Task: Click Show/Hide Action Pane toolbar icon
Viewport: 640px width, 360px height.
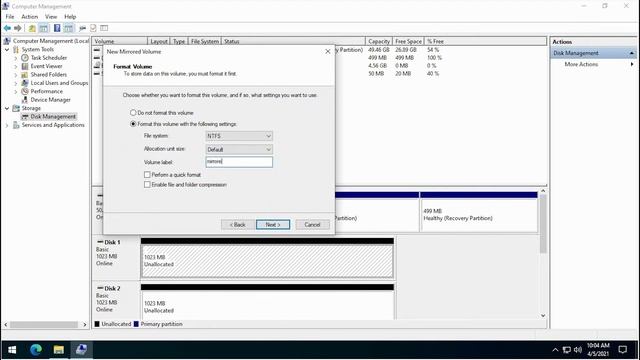Action: [69, 28]
